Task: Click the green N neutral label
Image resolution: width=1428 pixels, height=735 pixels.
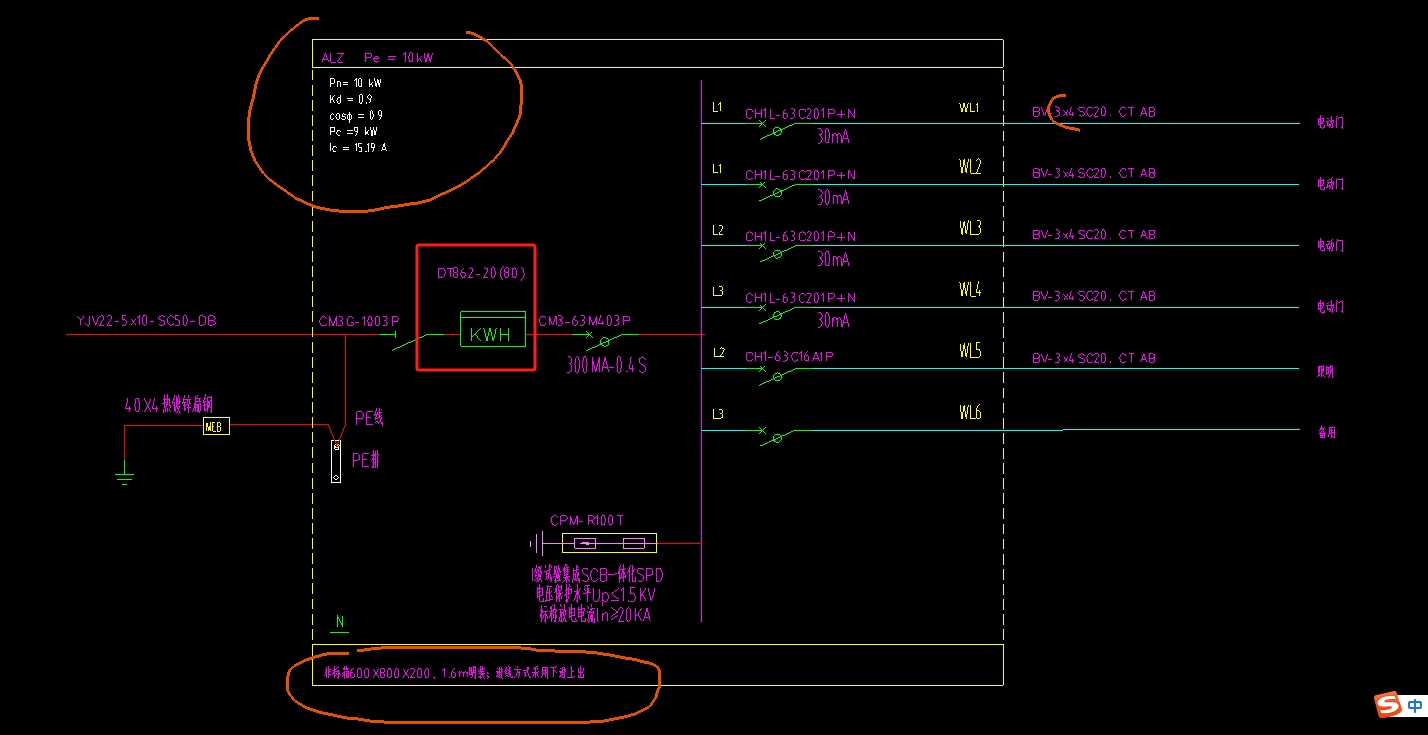Action: point(340,622)
